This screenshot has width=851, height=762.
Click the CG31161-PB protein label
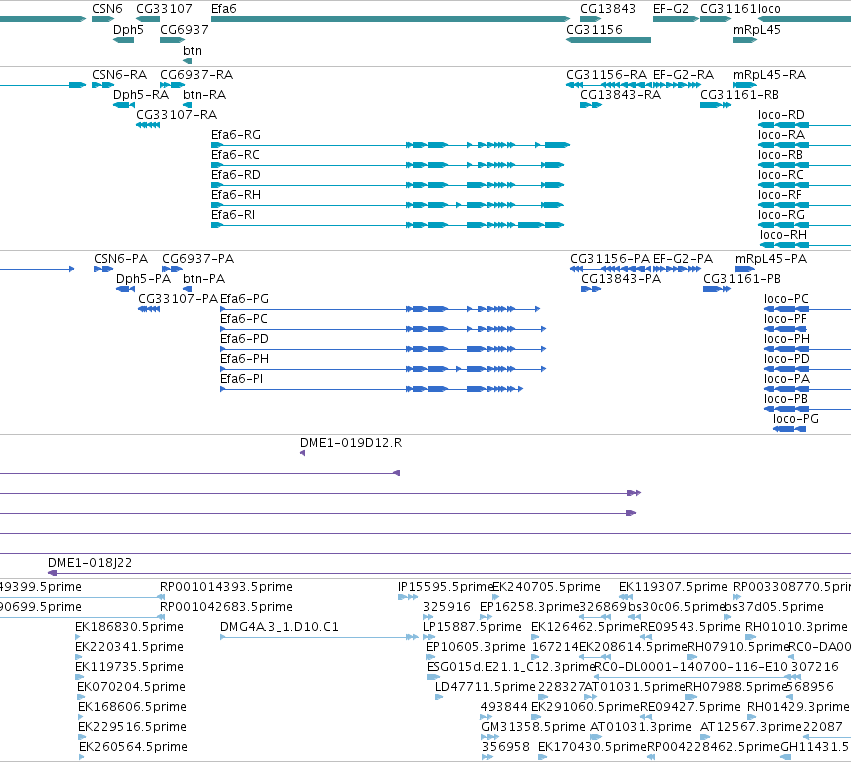(x=742, y=278)
